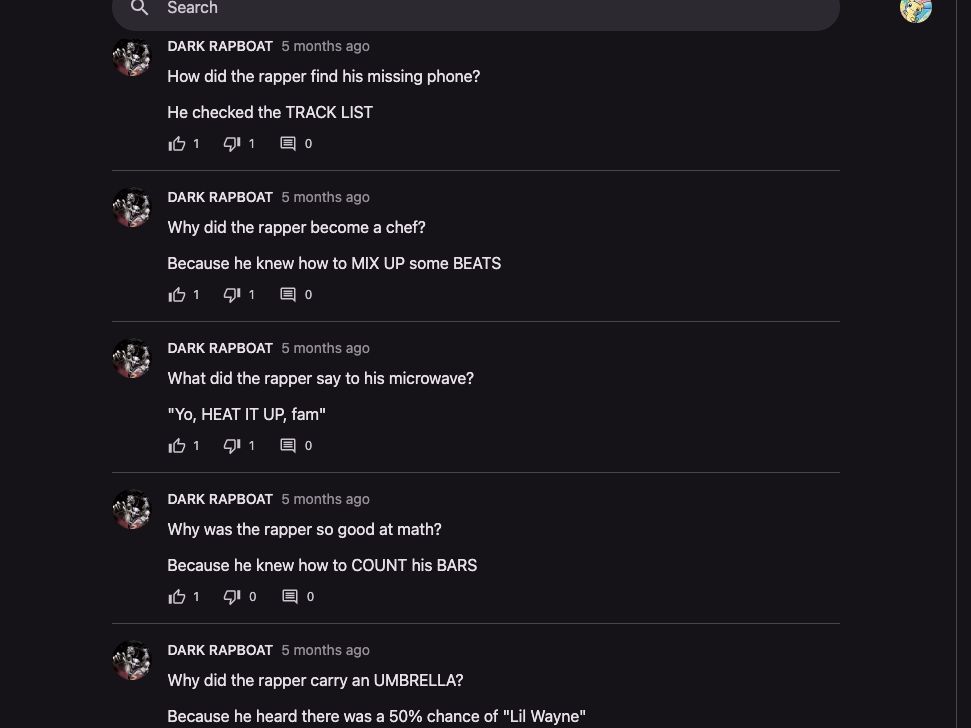Like the MIX UP some BEATS comment

(177, 295)
